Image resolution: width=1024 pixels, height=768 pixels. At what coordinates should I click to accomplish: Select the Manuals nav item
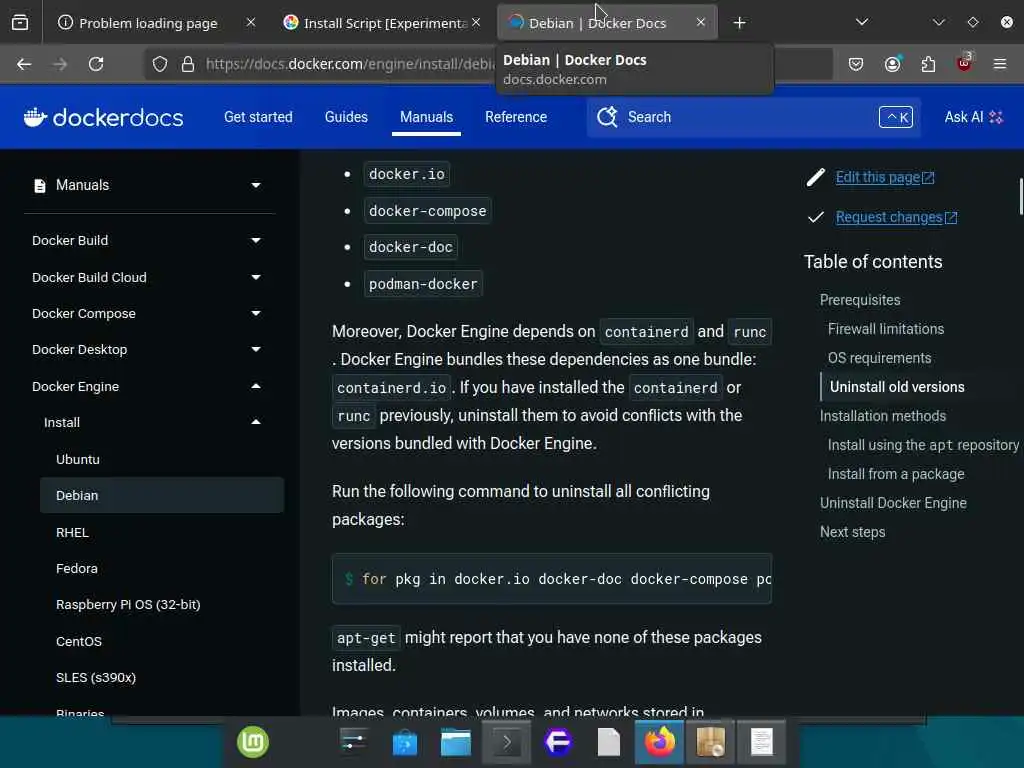tap(426, 117)
